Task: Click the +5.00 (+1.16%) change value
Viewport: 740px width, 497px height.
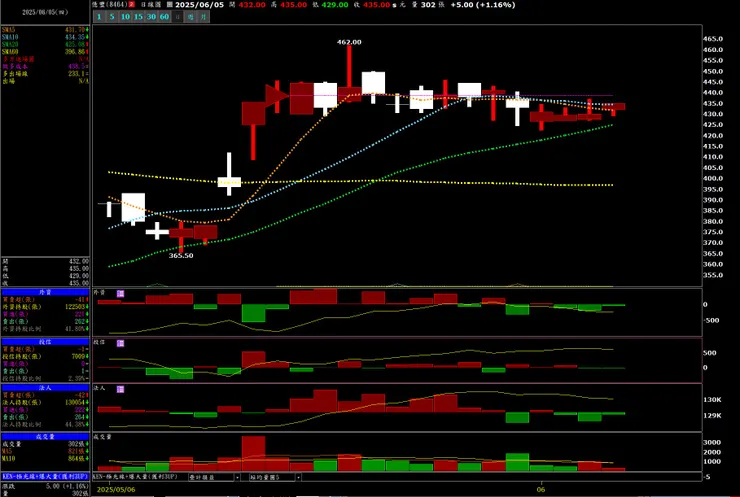Action: tap(483, 5)
